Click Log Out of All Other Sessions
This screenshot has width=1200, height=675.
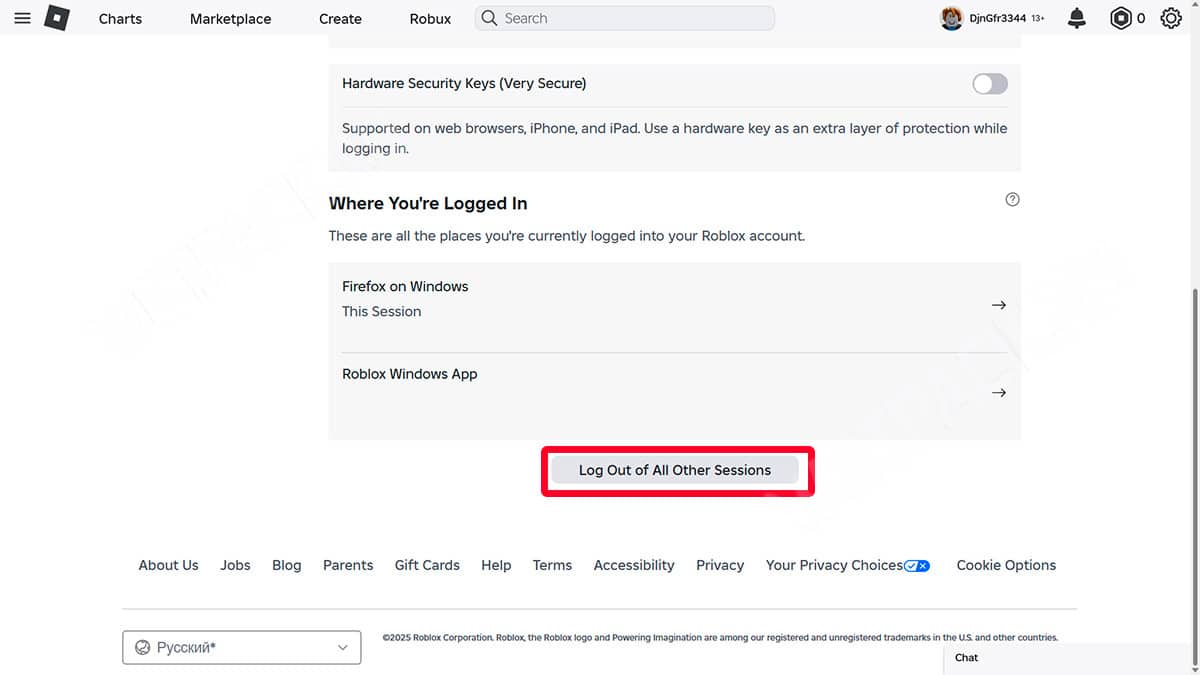click(x=675, y=470)
